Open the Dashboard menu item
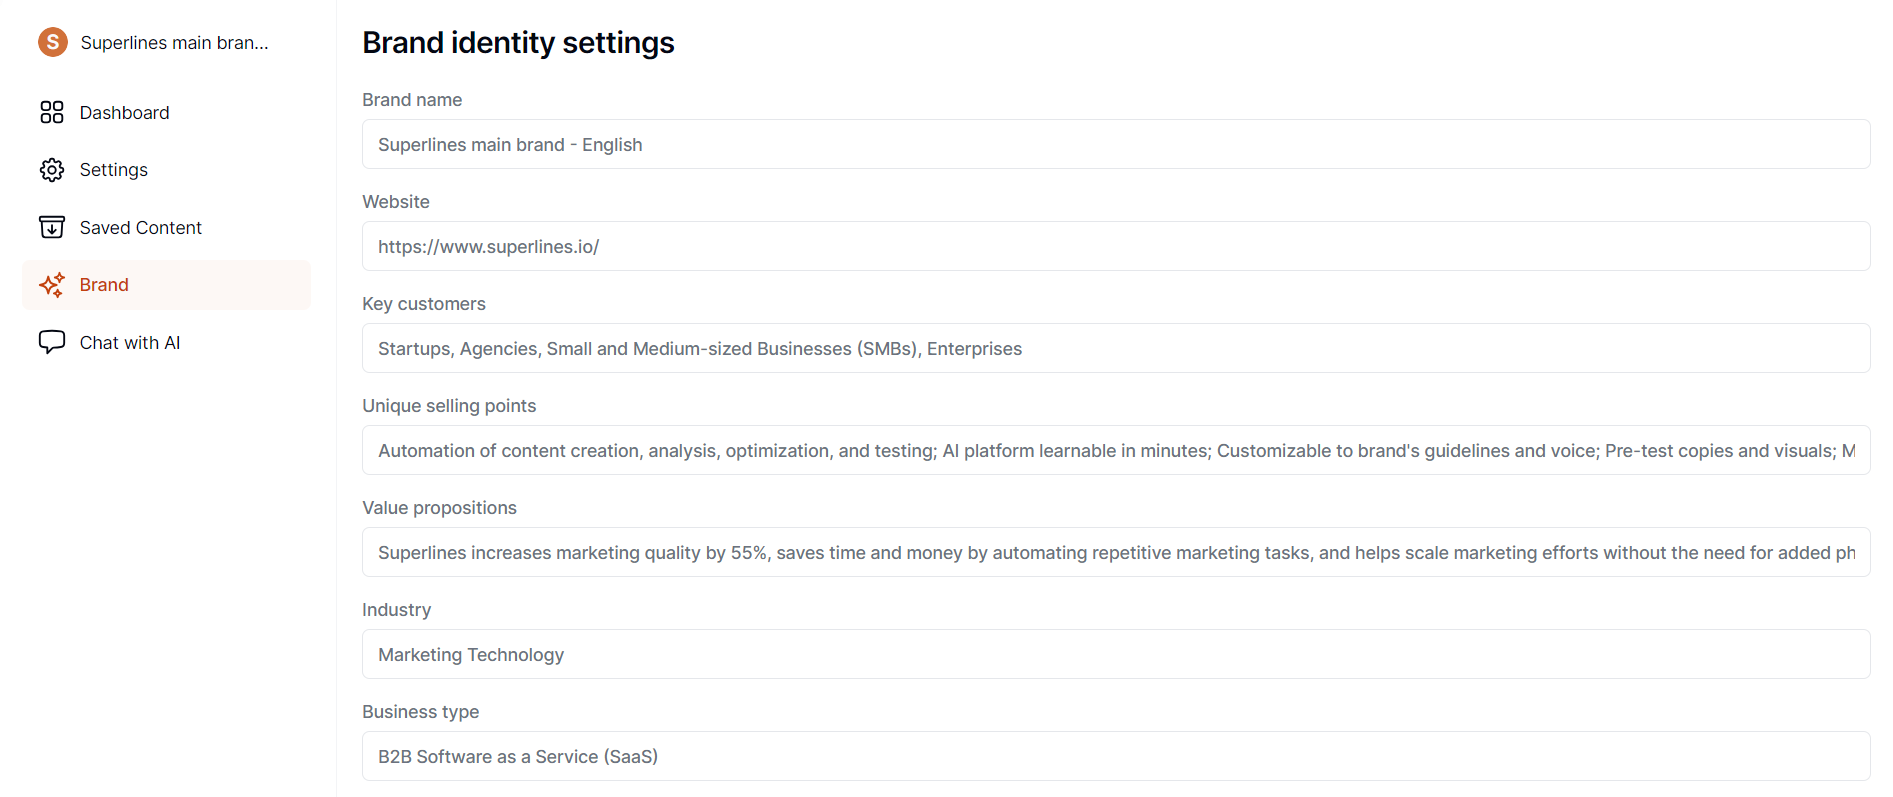Screen dimensions: 1893x797 coord(124,113)
